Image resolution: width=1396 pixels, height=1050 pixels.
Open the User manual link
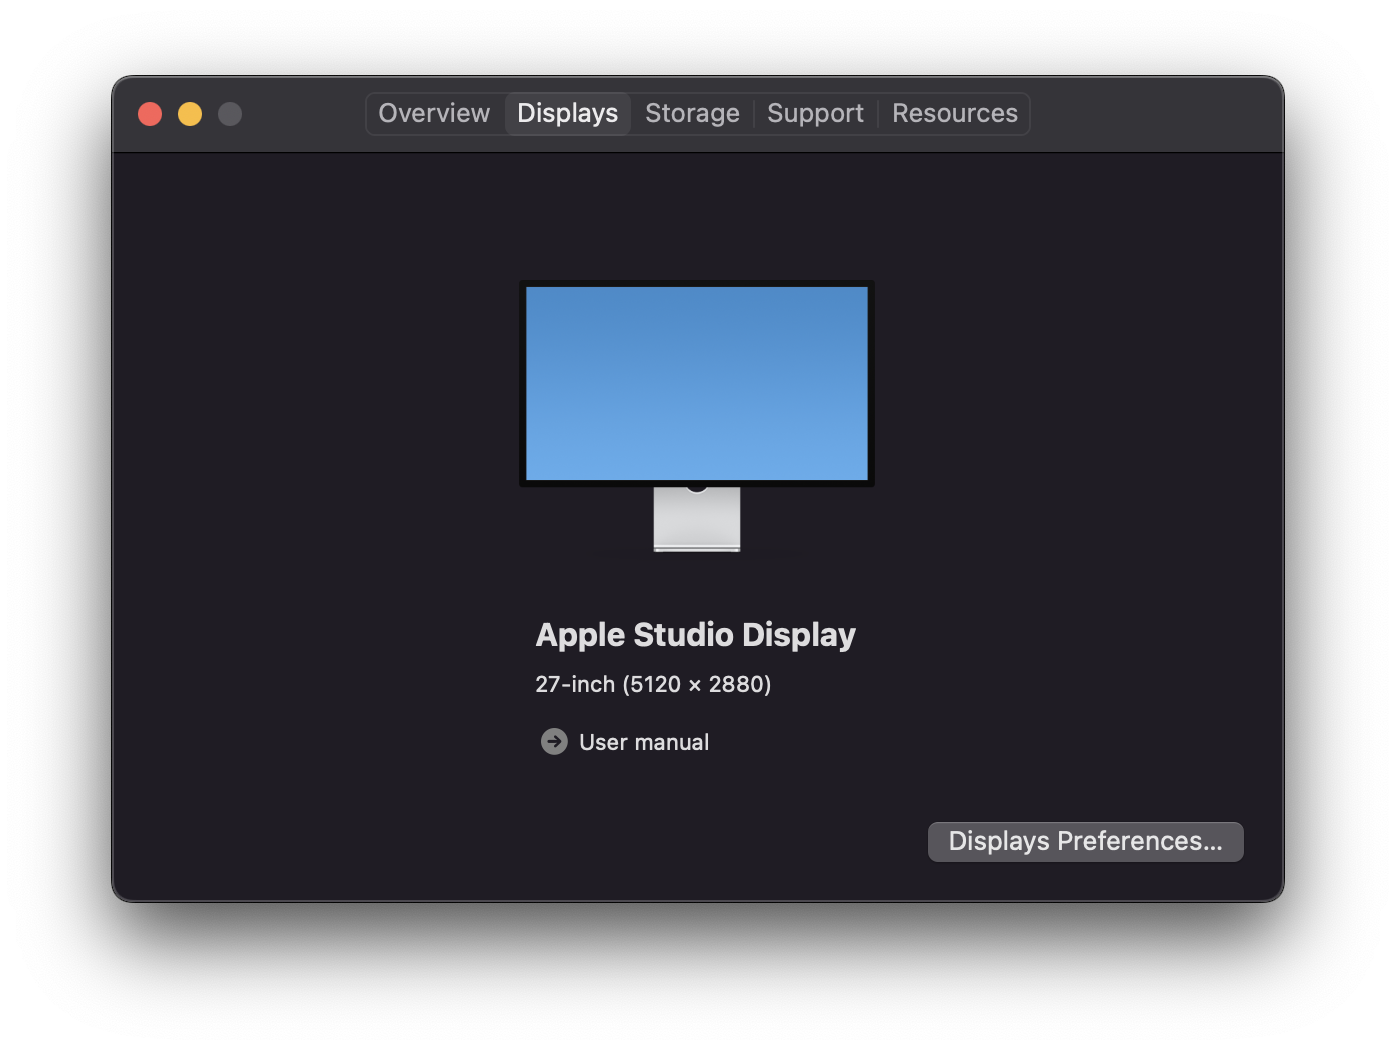coord(644,742)
